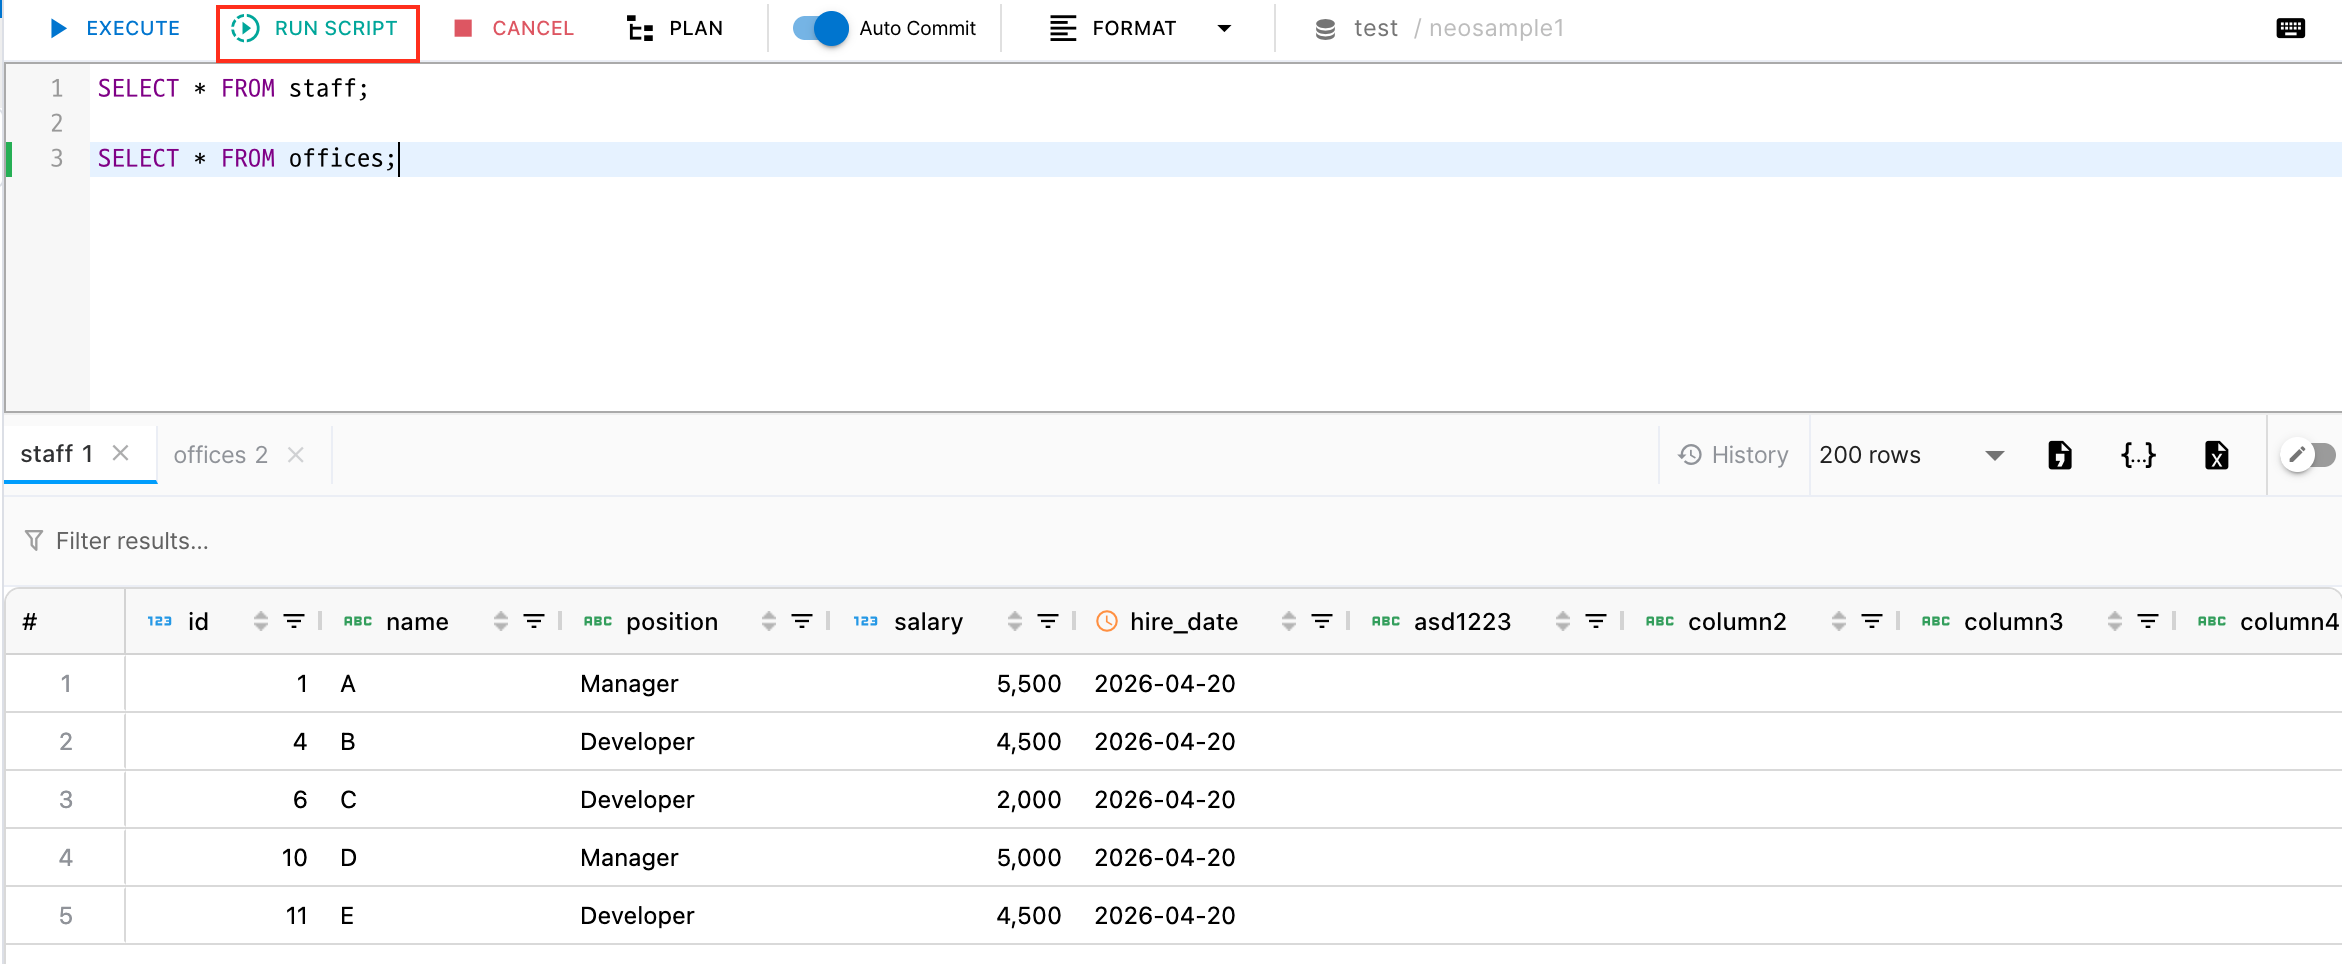Sort by the column2 column
2342x964 pixels.
coord(1839,621)
